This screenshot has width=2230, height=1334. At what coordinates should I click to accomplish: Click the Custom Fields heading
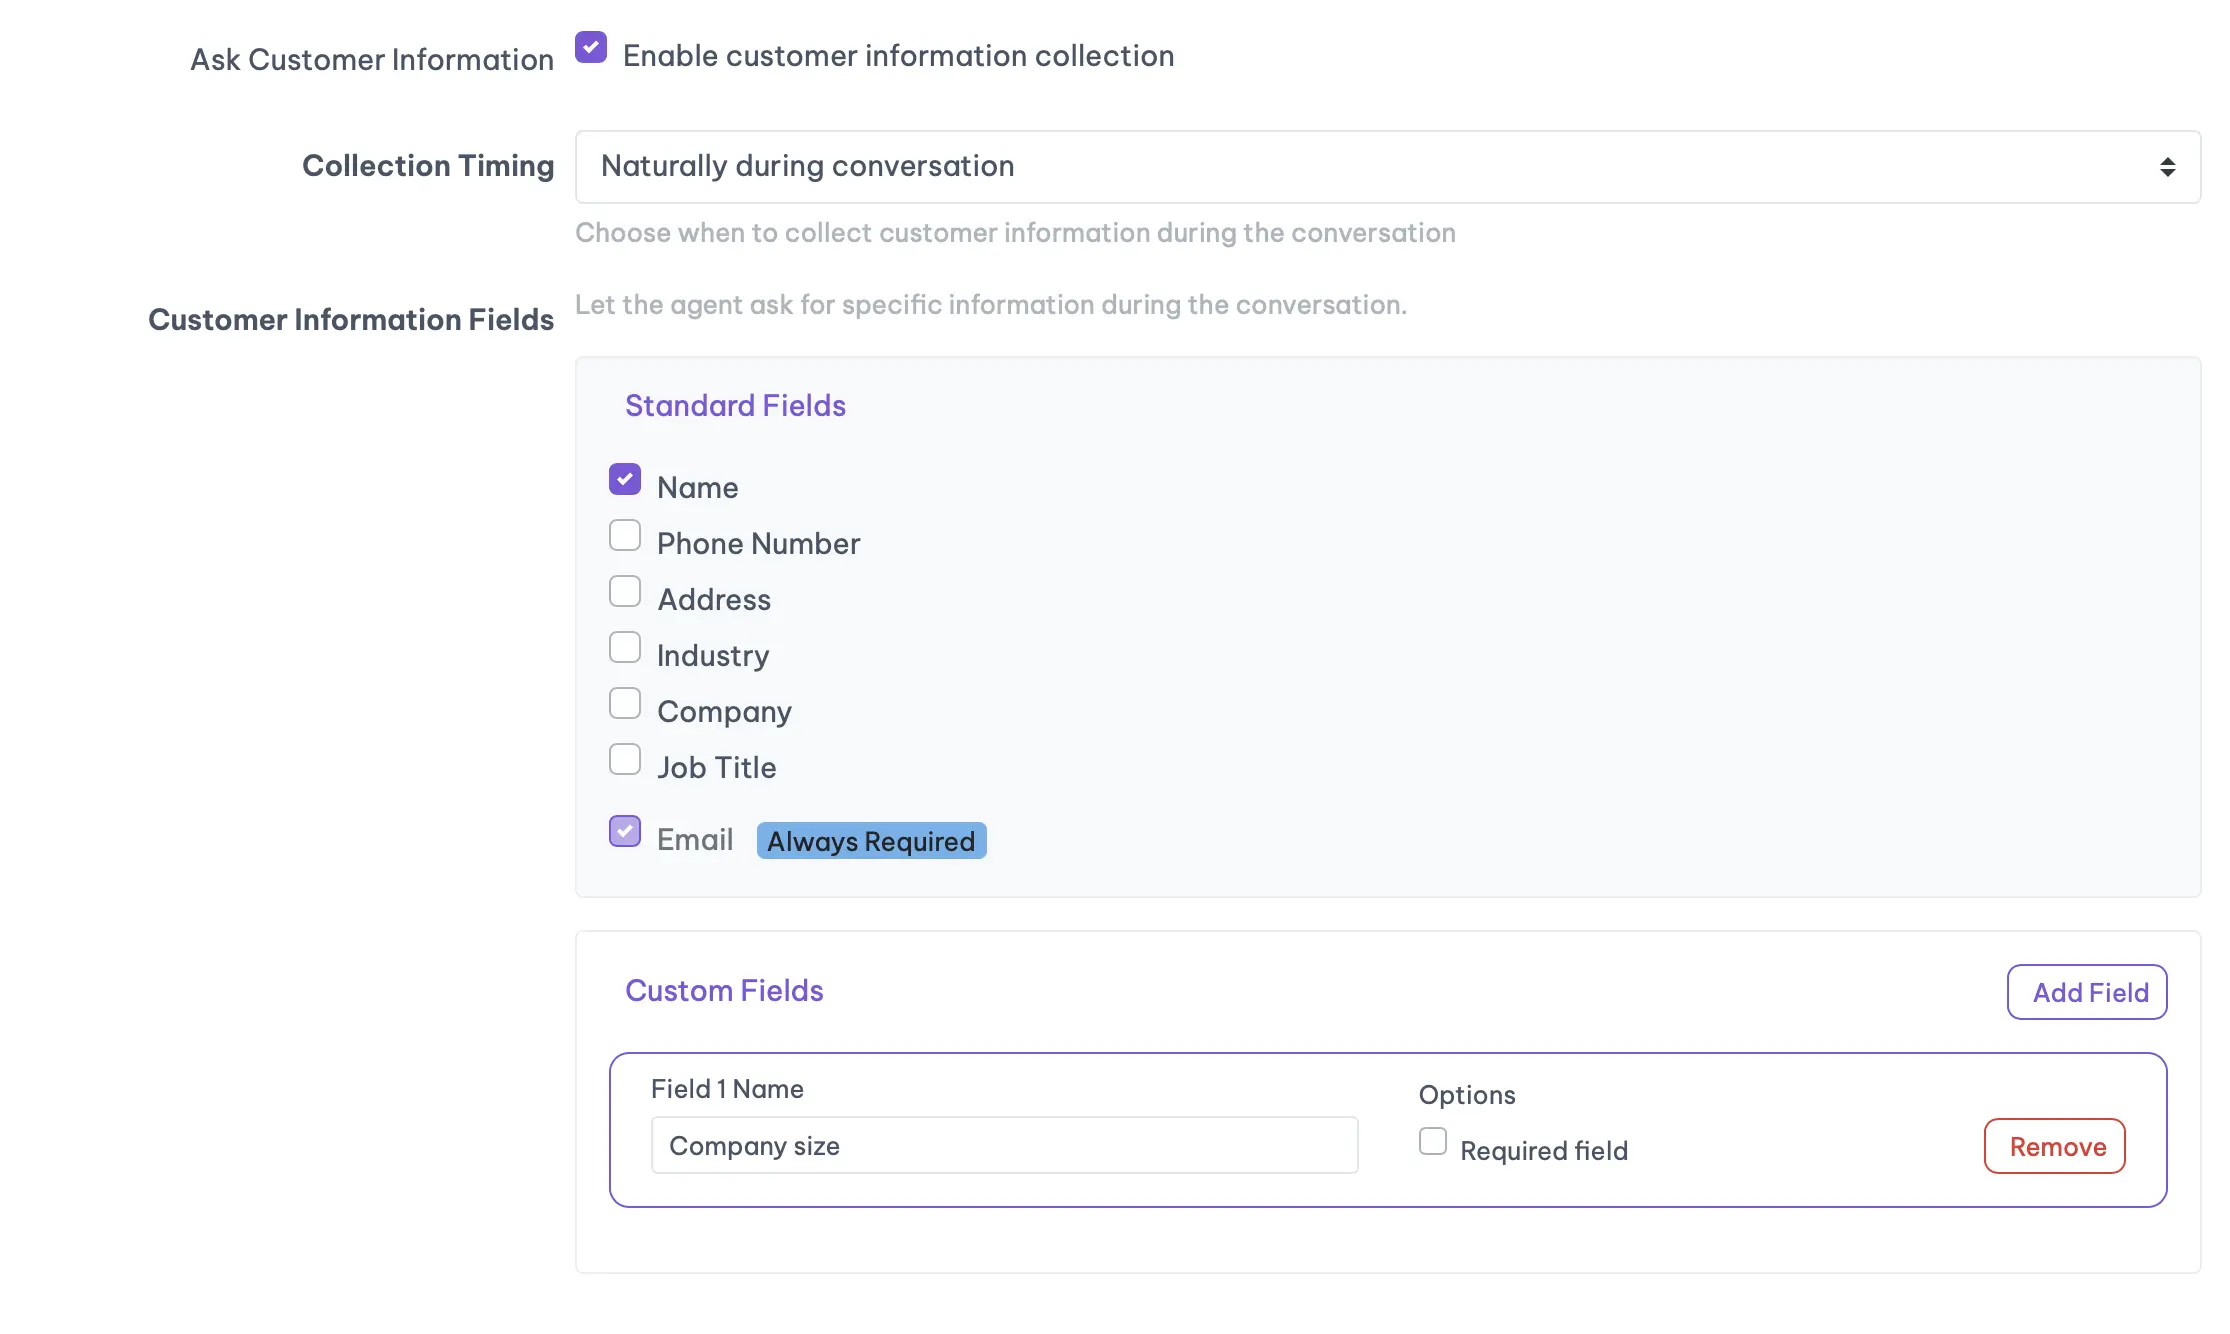[724, 991]
